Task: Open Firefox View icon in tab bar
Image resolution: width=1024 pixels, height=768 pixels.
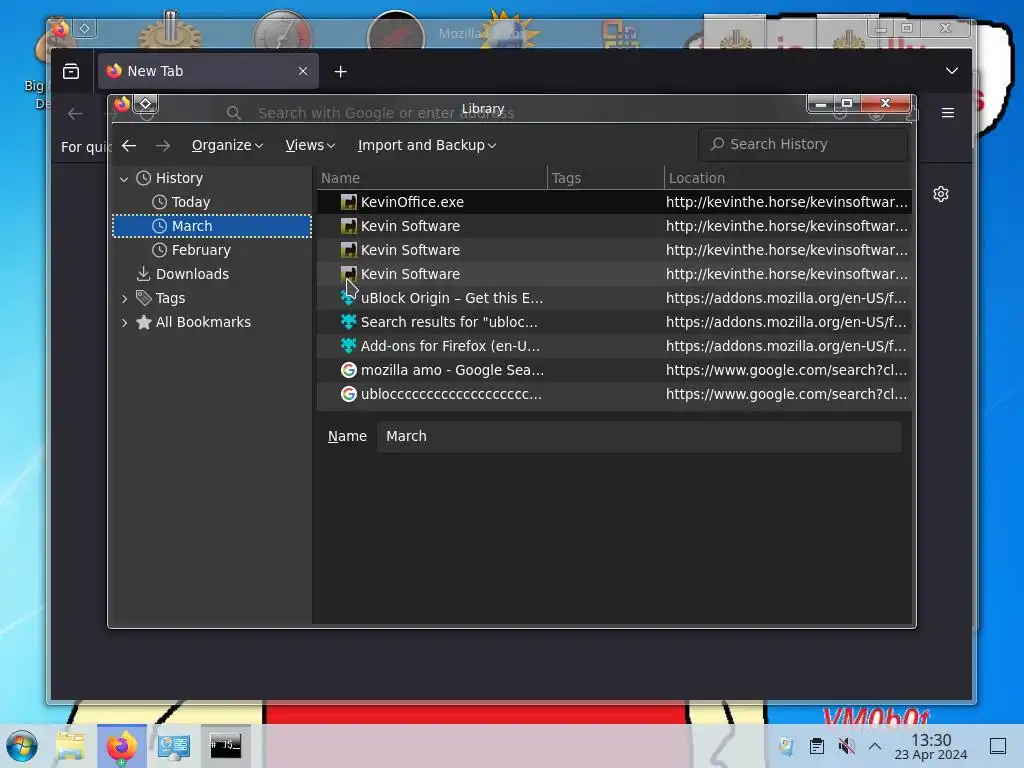Action: (x=71, y=71)
